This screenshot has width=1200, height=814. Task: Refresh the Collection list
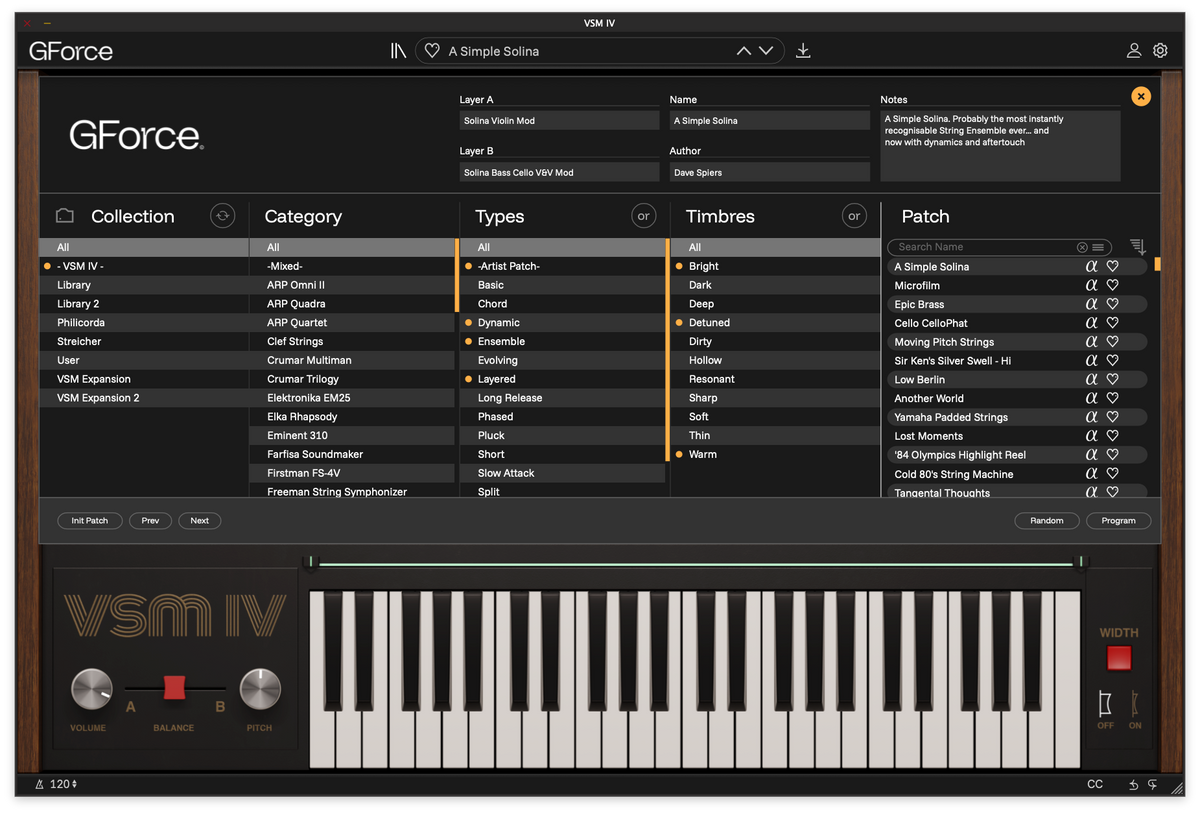[222, 215]
